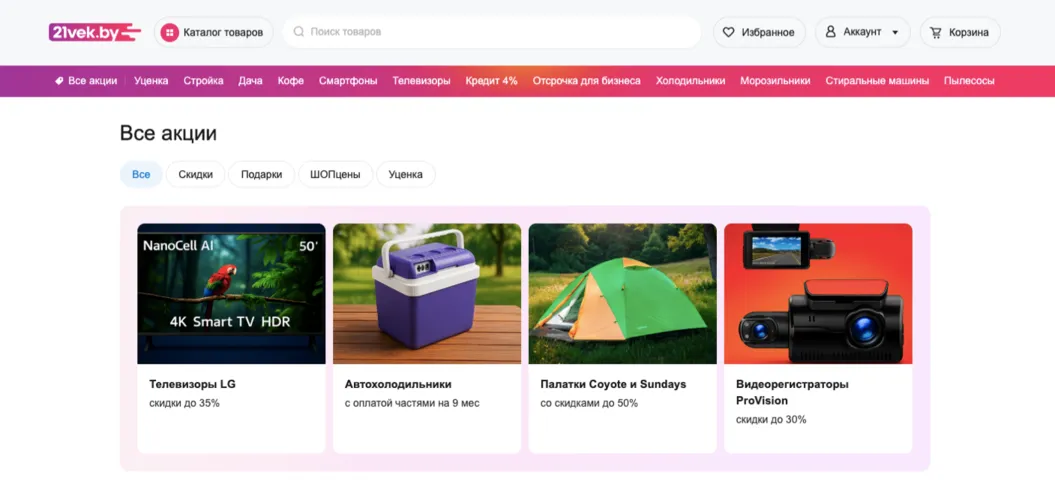Click the text скидки до 35%
This screenshot has width=1055, height=487.
(x=184, y=404)
